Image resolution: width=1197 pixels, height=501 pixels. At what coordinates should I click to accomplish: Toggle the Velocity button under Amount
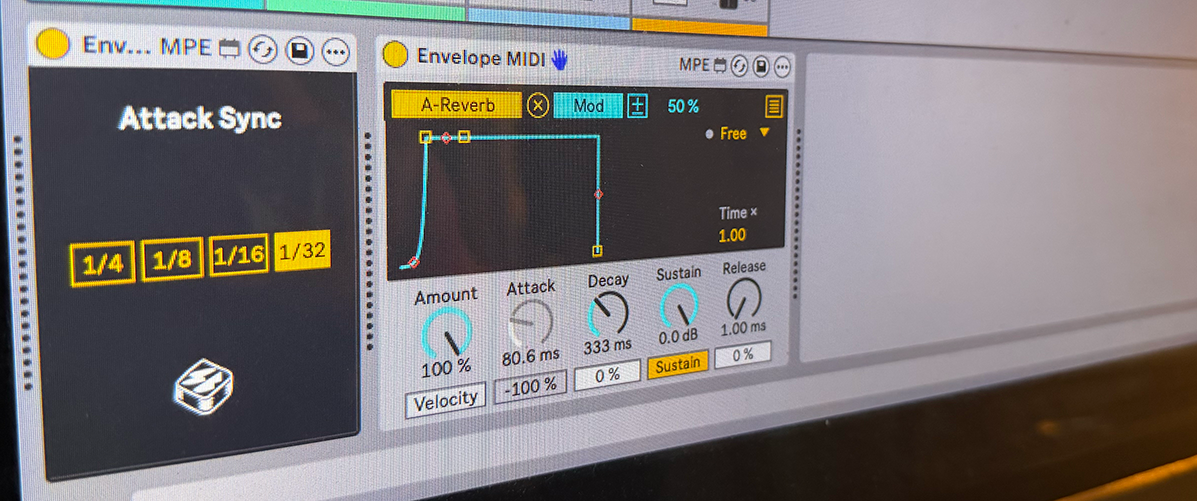(x=445, y=399)
